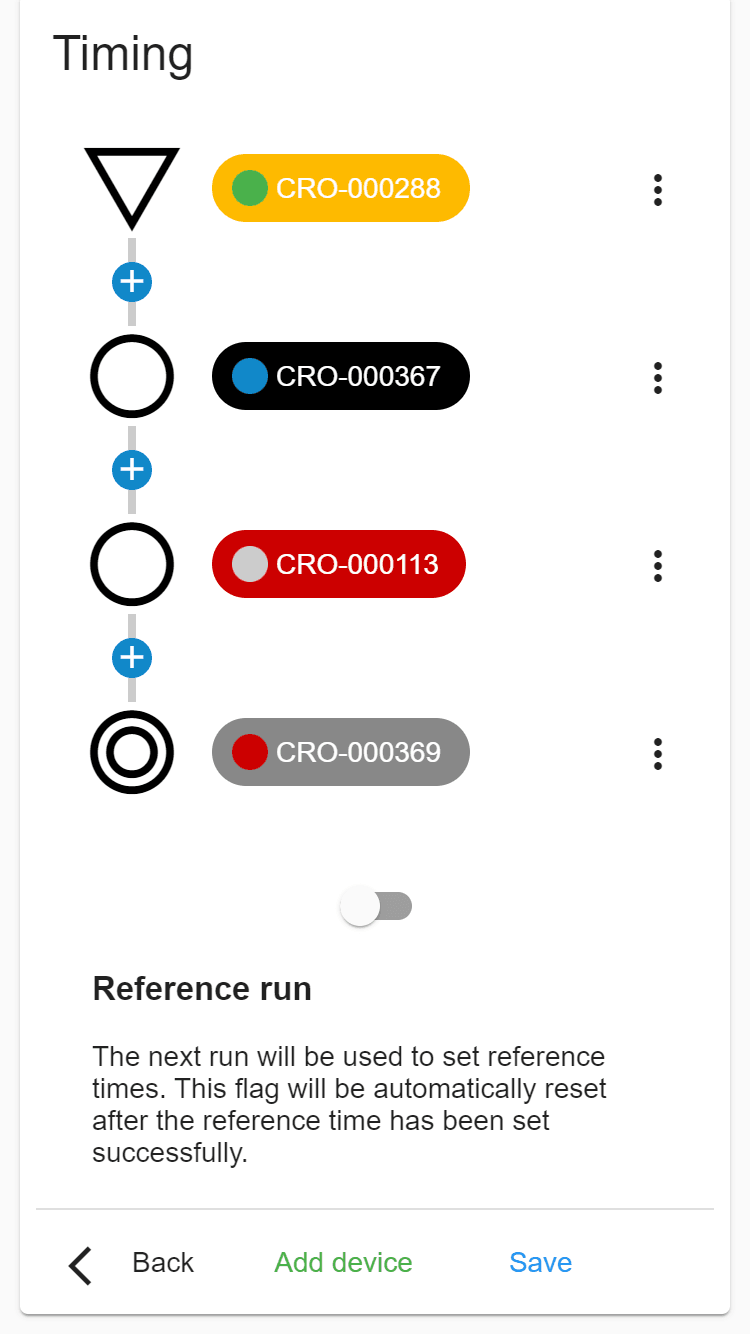Open three-dot menu for CRO-000113
The image size is (750, 1334).
pos(657,565)
